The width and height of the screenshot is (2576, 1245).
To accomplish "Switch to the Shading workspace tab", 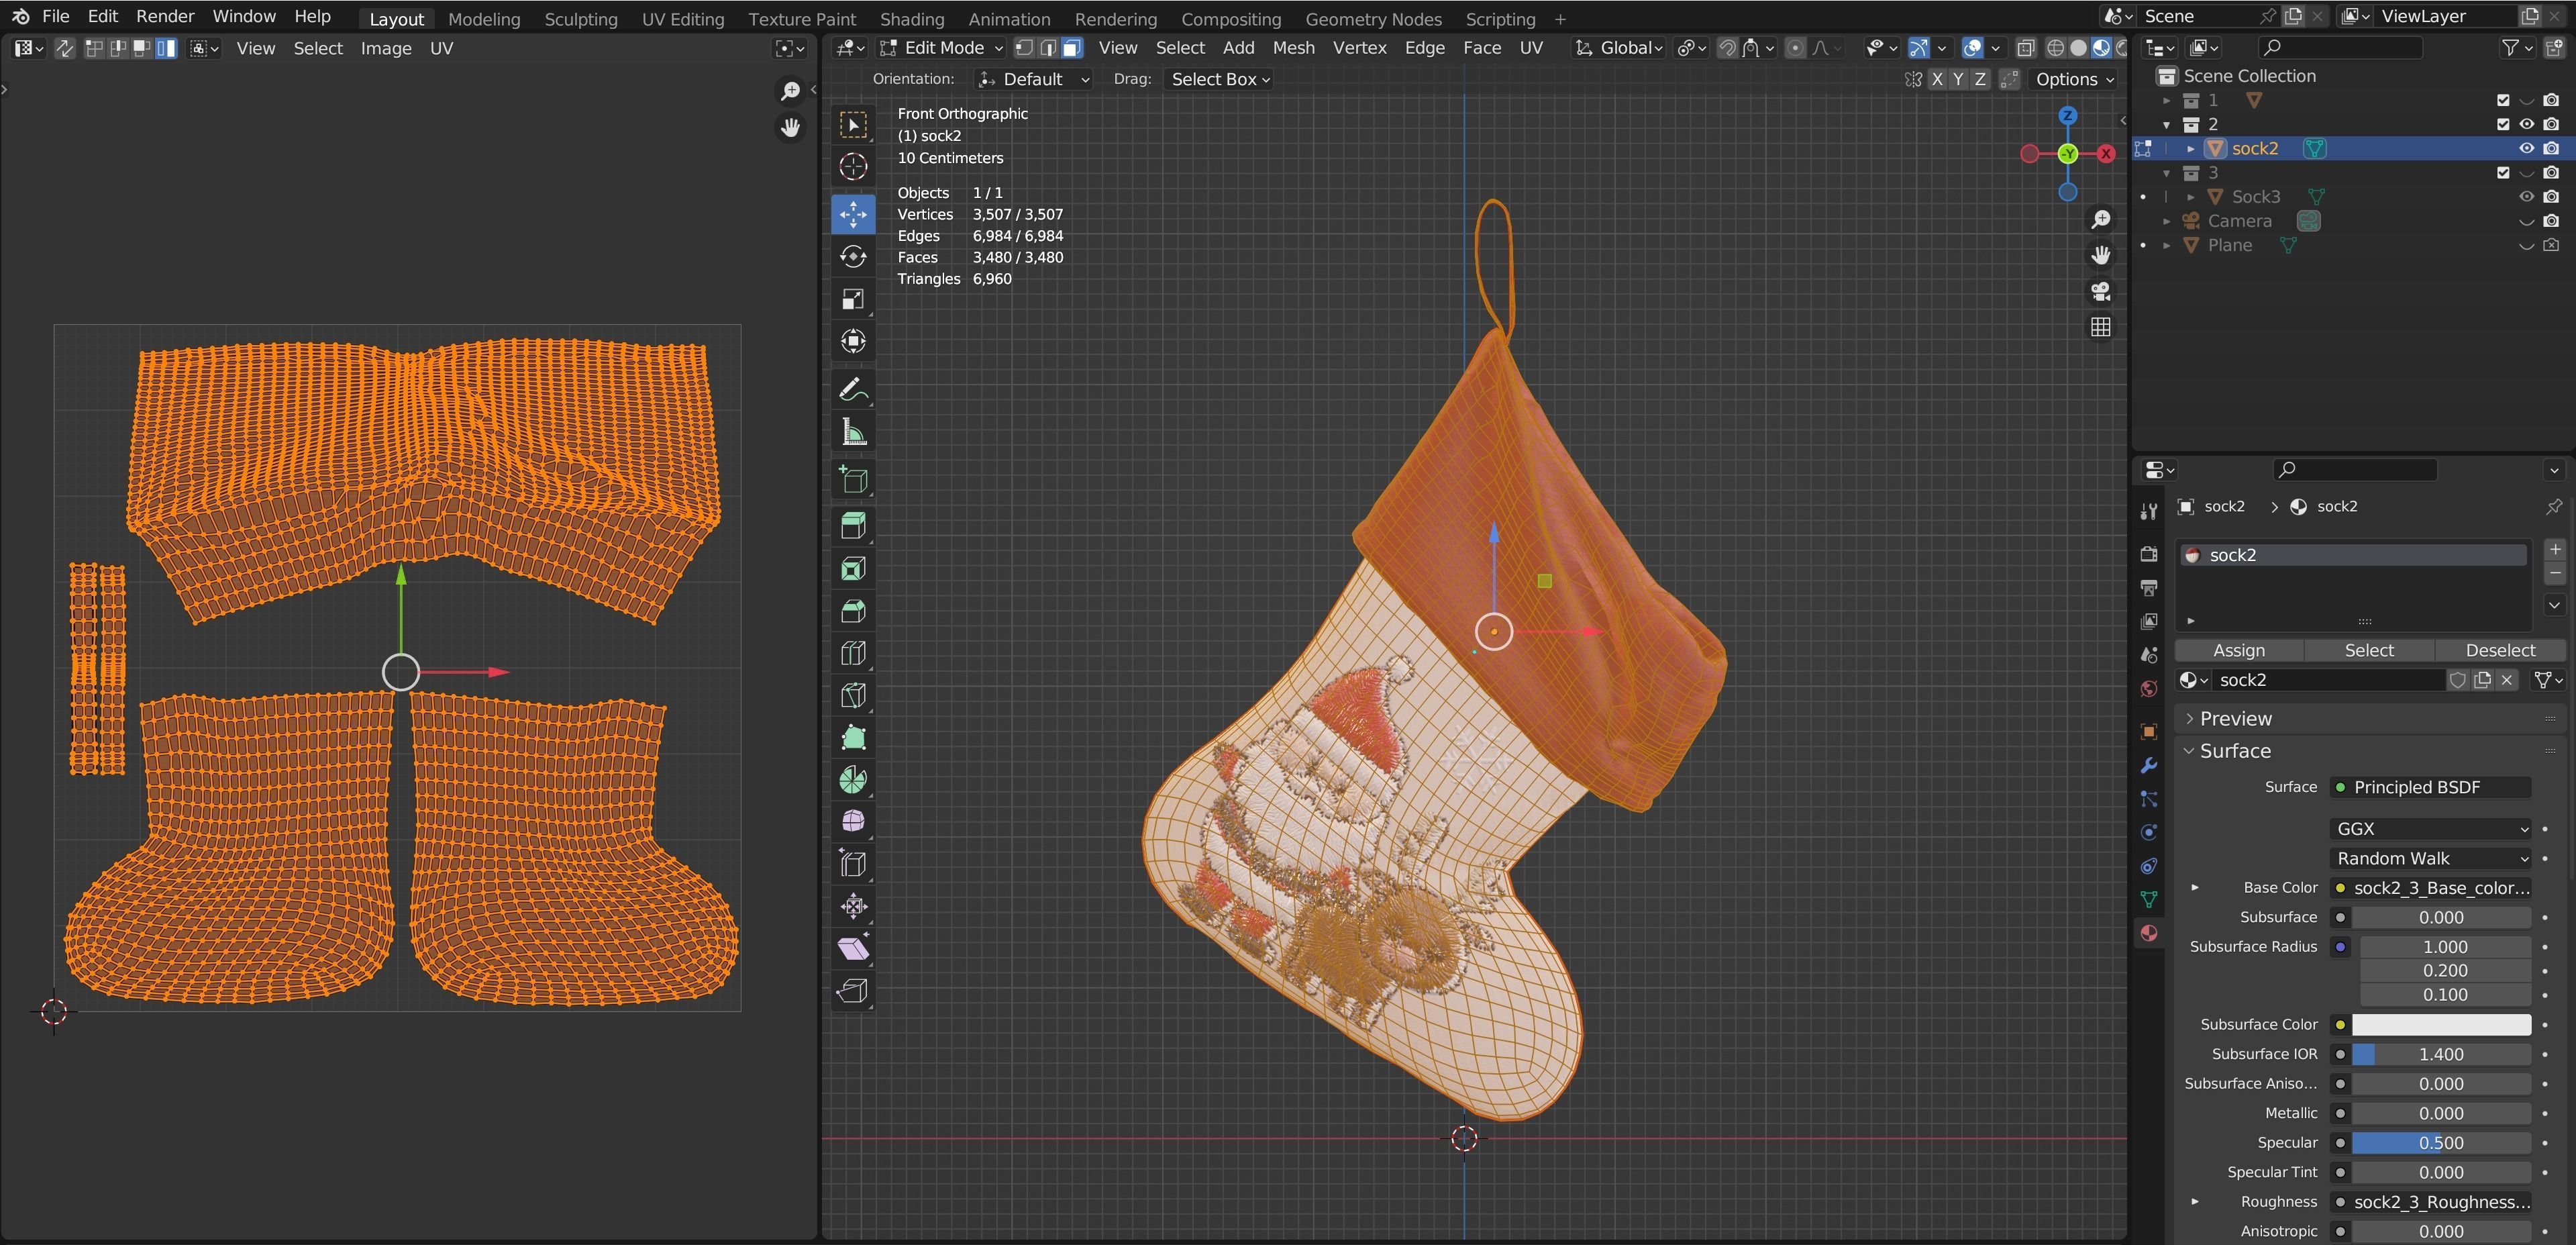I will 911,19.
